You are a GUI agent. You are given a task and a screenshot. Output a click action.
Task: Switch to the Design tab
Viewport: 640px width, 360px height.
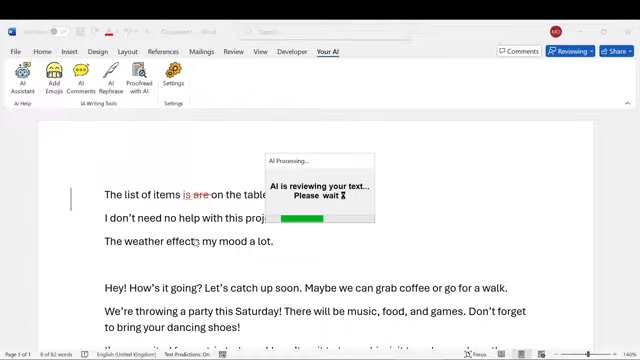[x=98, y=51]
